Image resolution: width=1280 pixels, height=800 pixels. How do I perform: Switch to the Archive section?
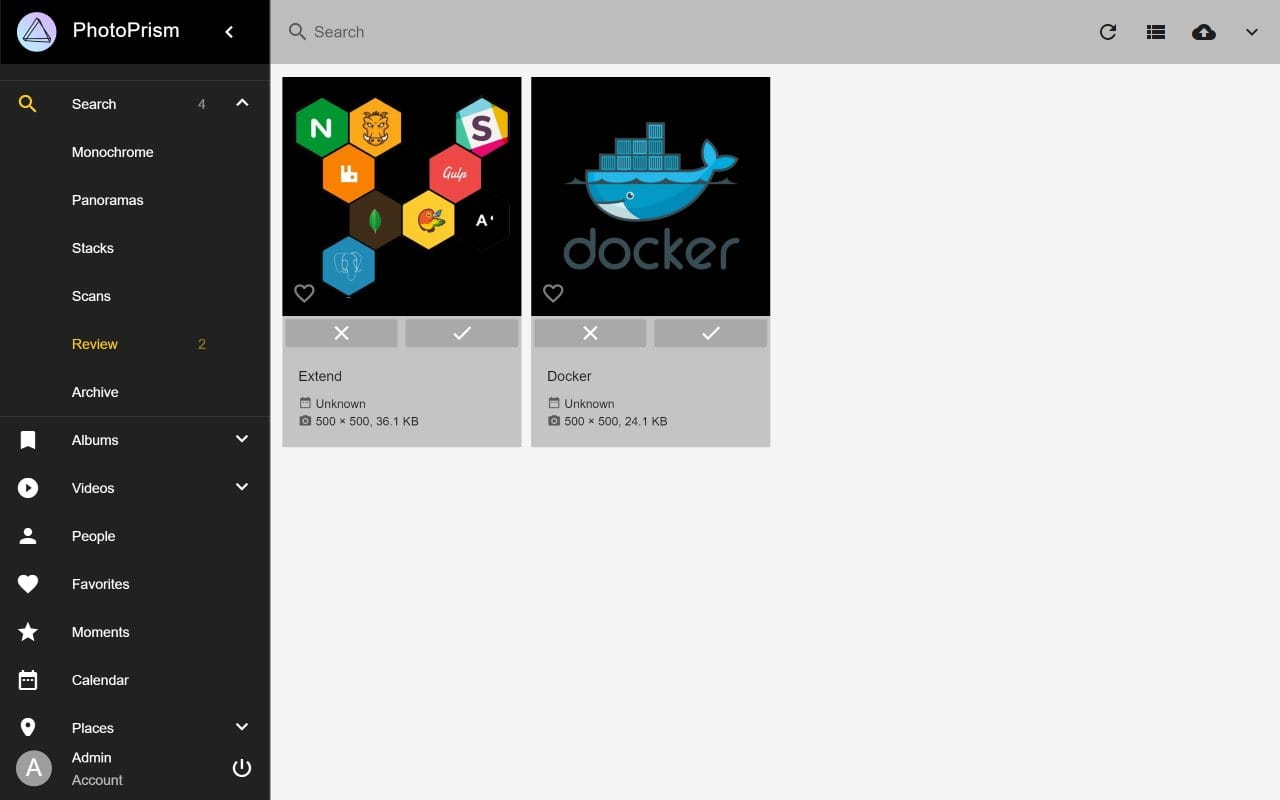(95, 392)
